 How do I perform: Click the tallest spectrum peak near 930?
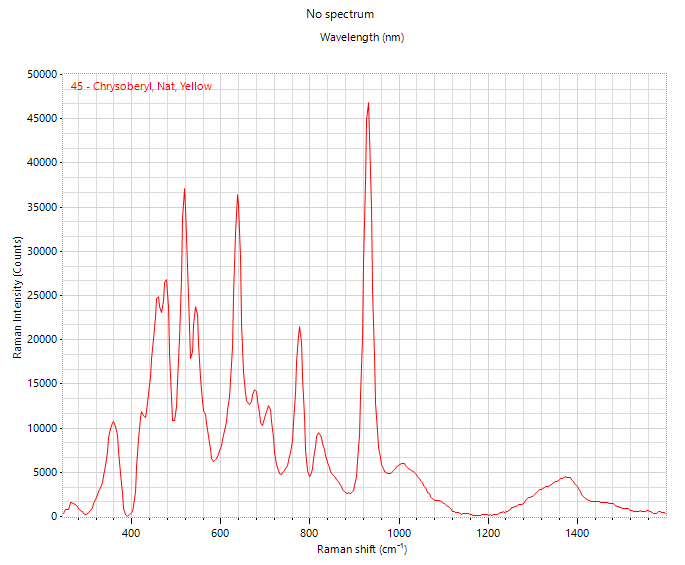click(x=368, y=104)
